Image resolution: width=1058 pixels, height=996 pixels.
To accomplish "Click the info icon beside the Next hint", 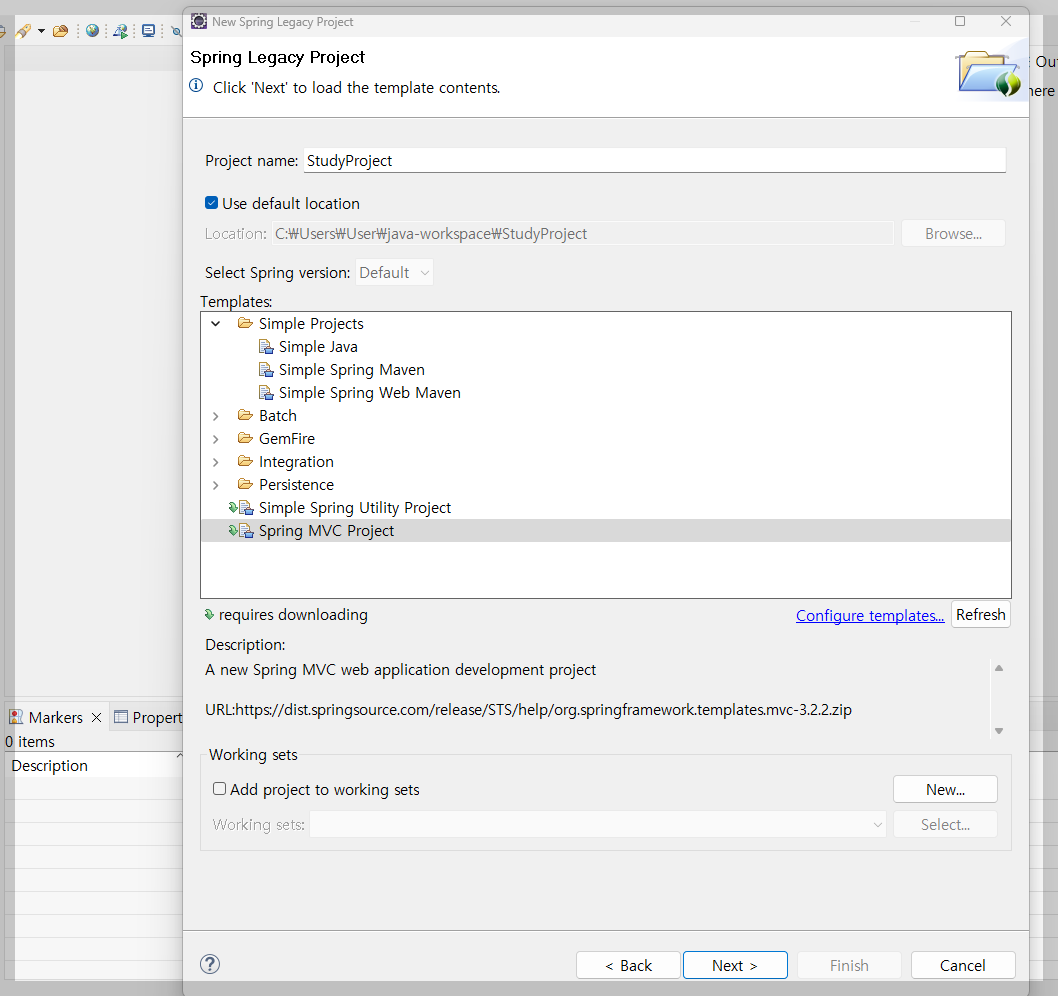I will (x=196, y=86).
